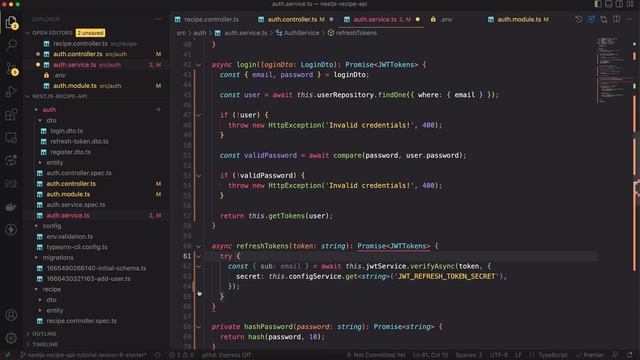Toggle primary sidebar layout icon in title bar
Screen dimensions: 640x360
pyautogui.click(x=598, y=4)
